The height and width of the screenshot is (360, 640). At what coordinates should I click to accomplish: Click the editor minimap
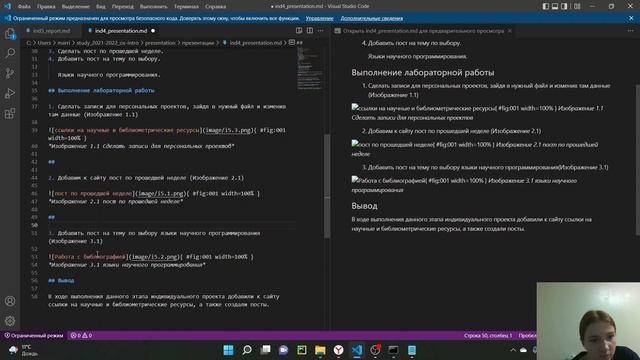(310, 69)
